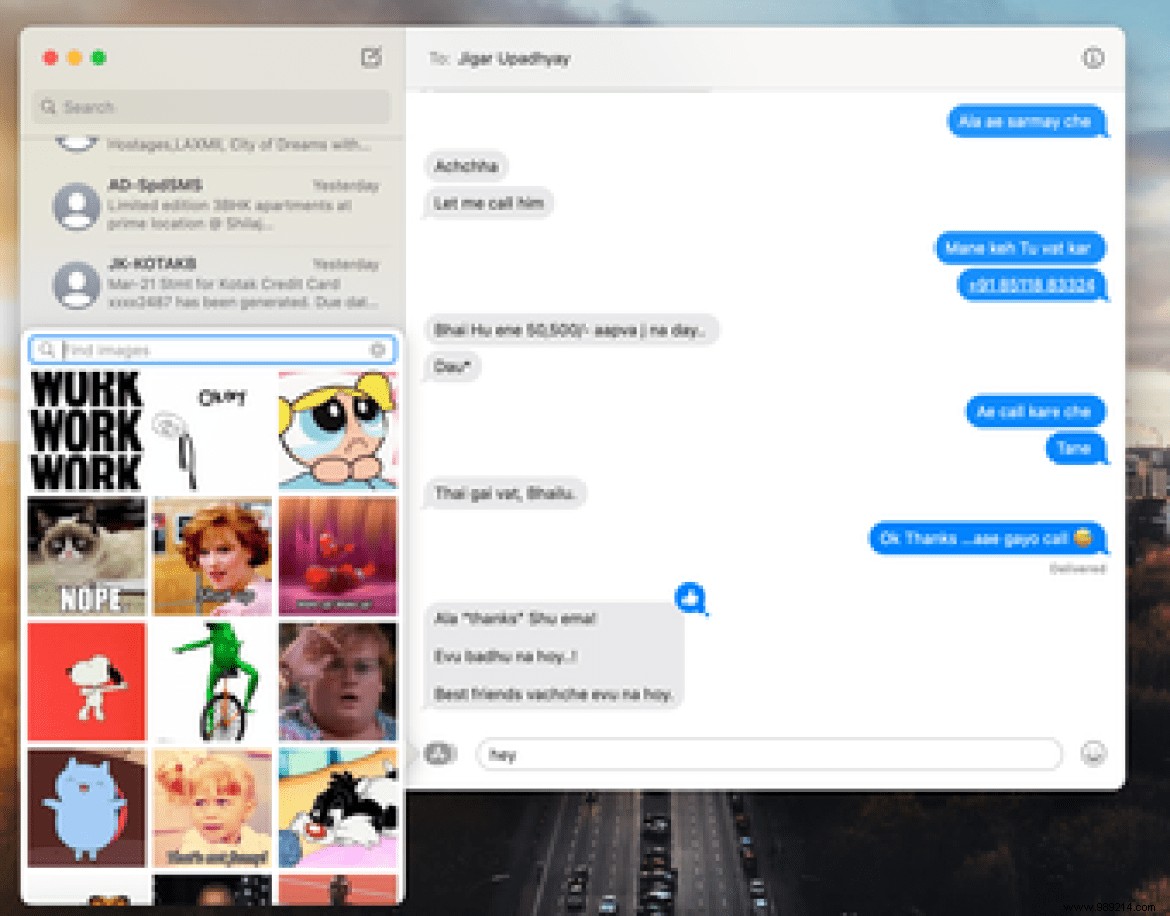Open the AD-SpdSMS contact avatar

point(77,206)
